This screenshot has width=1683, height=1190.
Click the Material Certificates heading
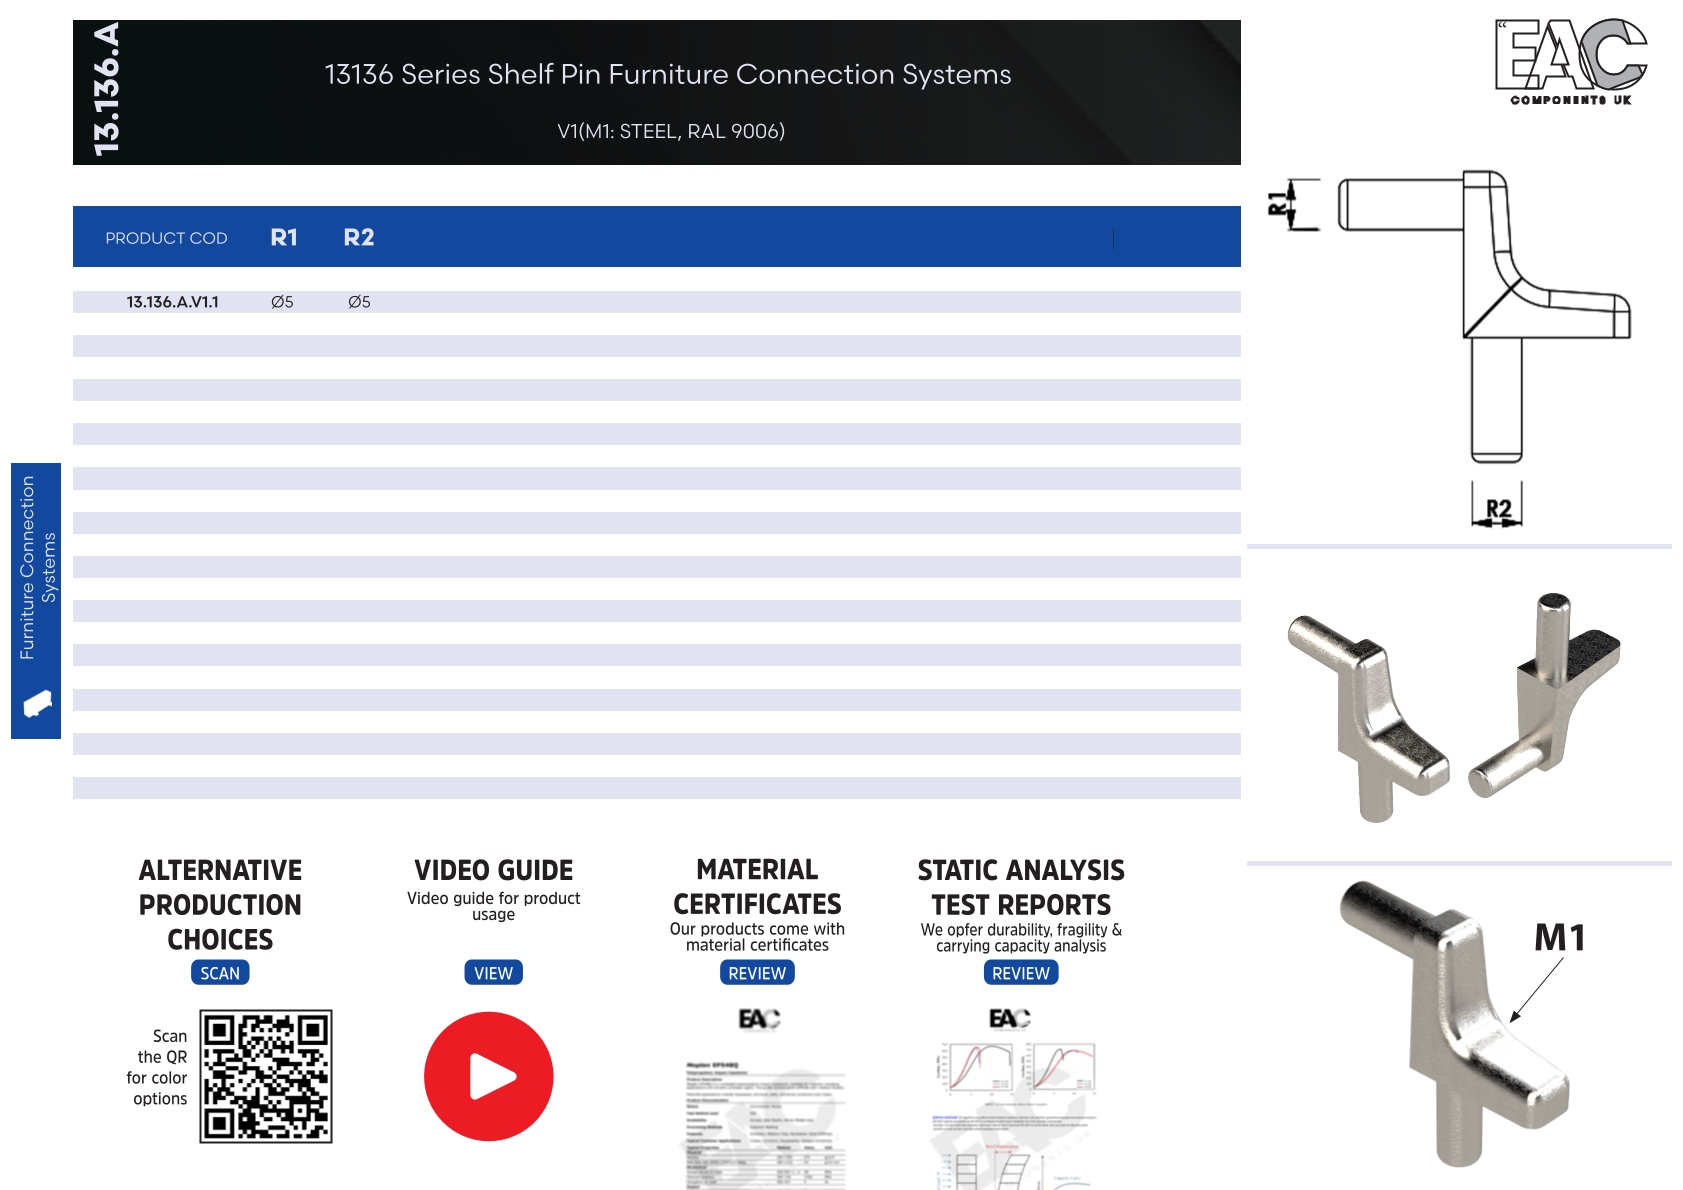757,887
